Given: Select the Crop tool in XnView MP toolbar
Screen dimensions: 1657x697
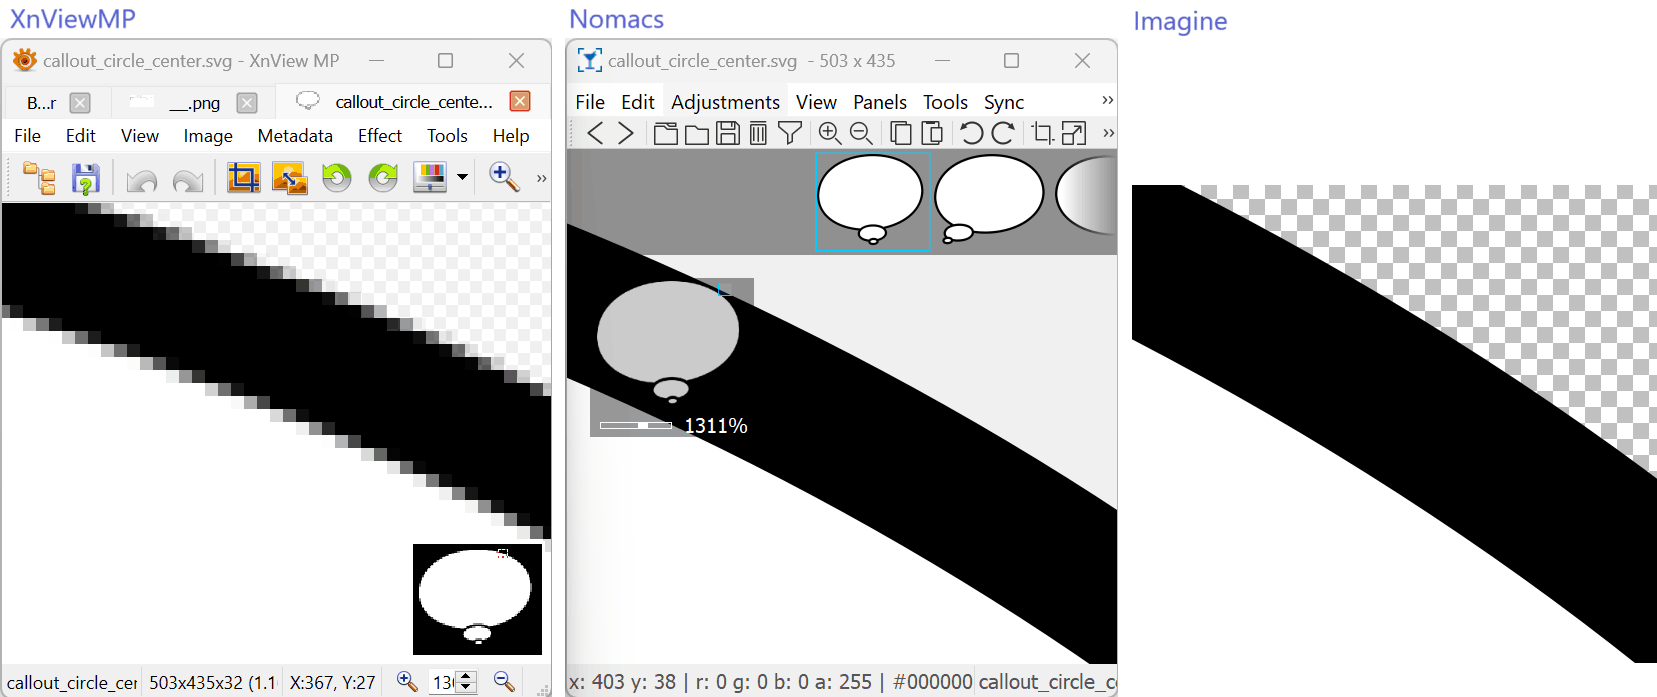Looking at the screenshot, I should (243, 178).
